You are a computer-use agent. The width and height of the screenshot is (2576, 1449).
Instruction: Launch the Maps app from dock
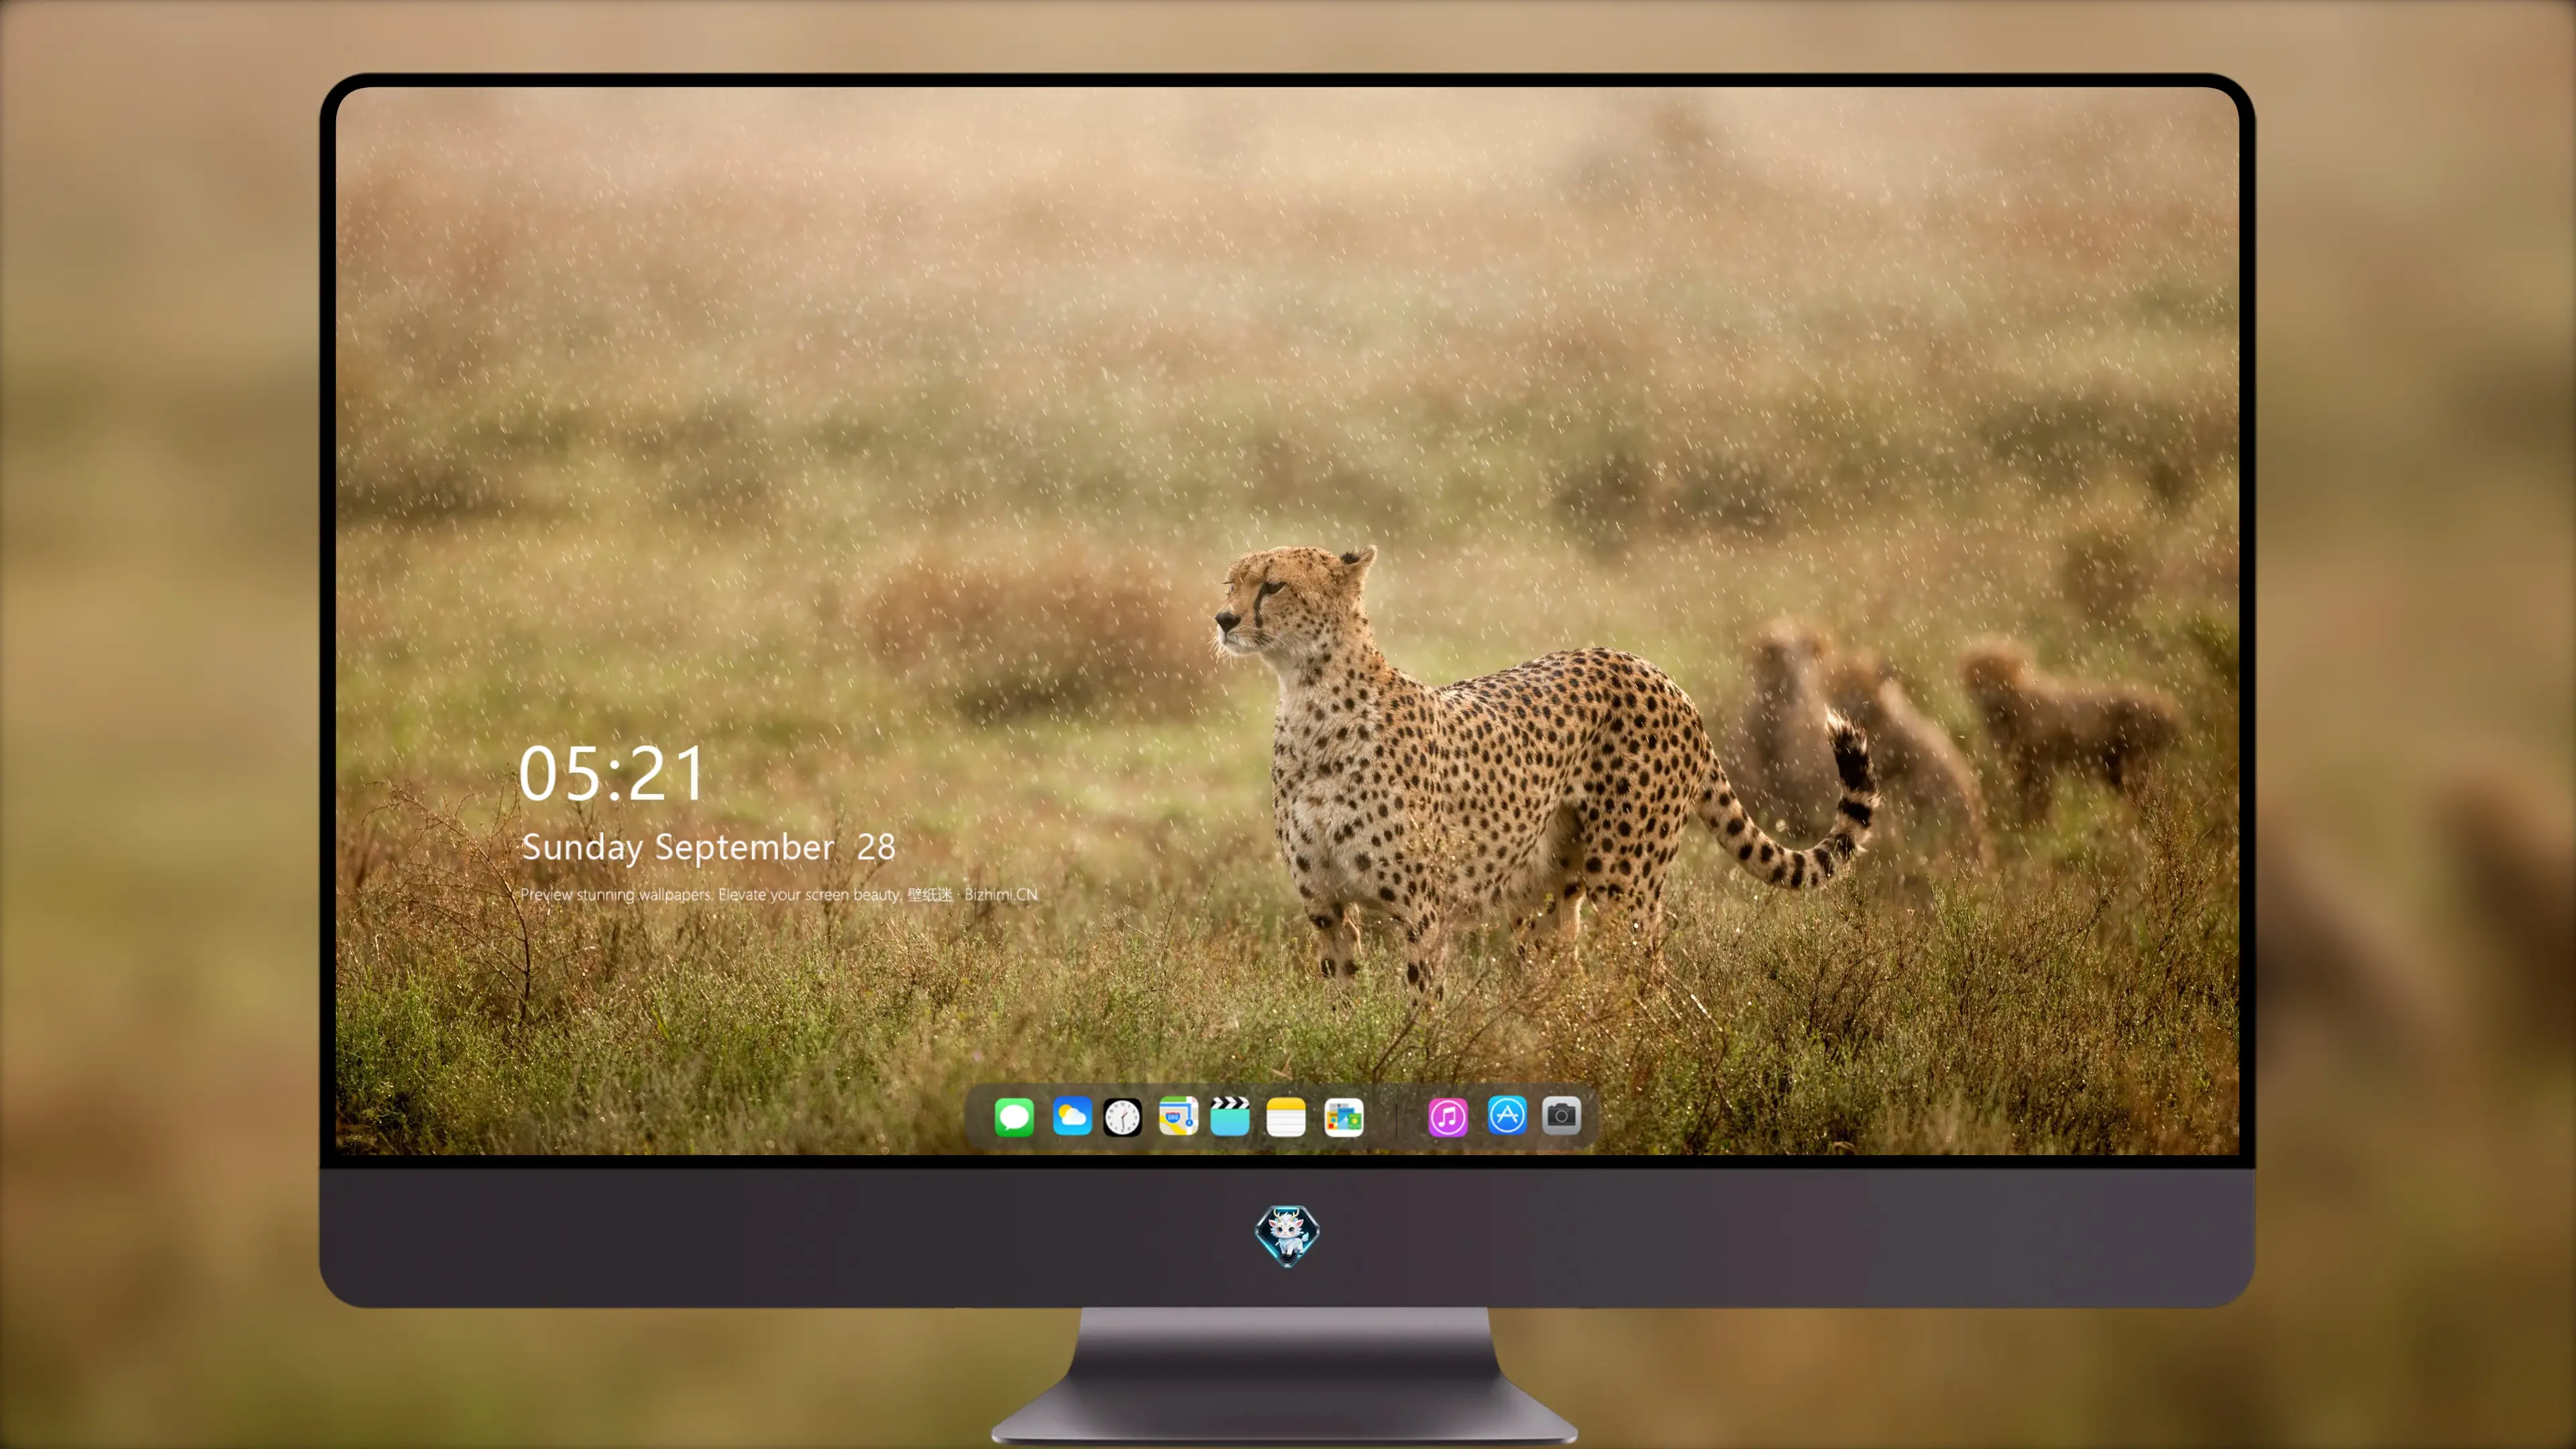1178,1117
